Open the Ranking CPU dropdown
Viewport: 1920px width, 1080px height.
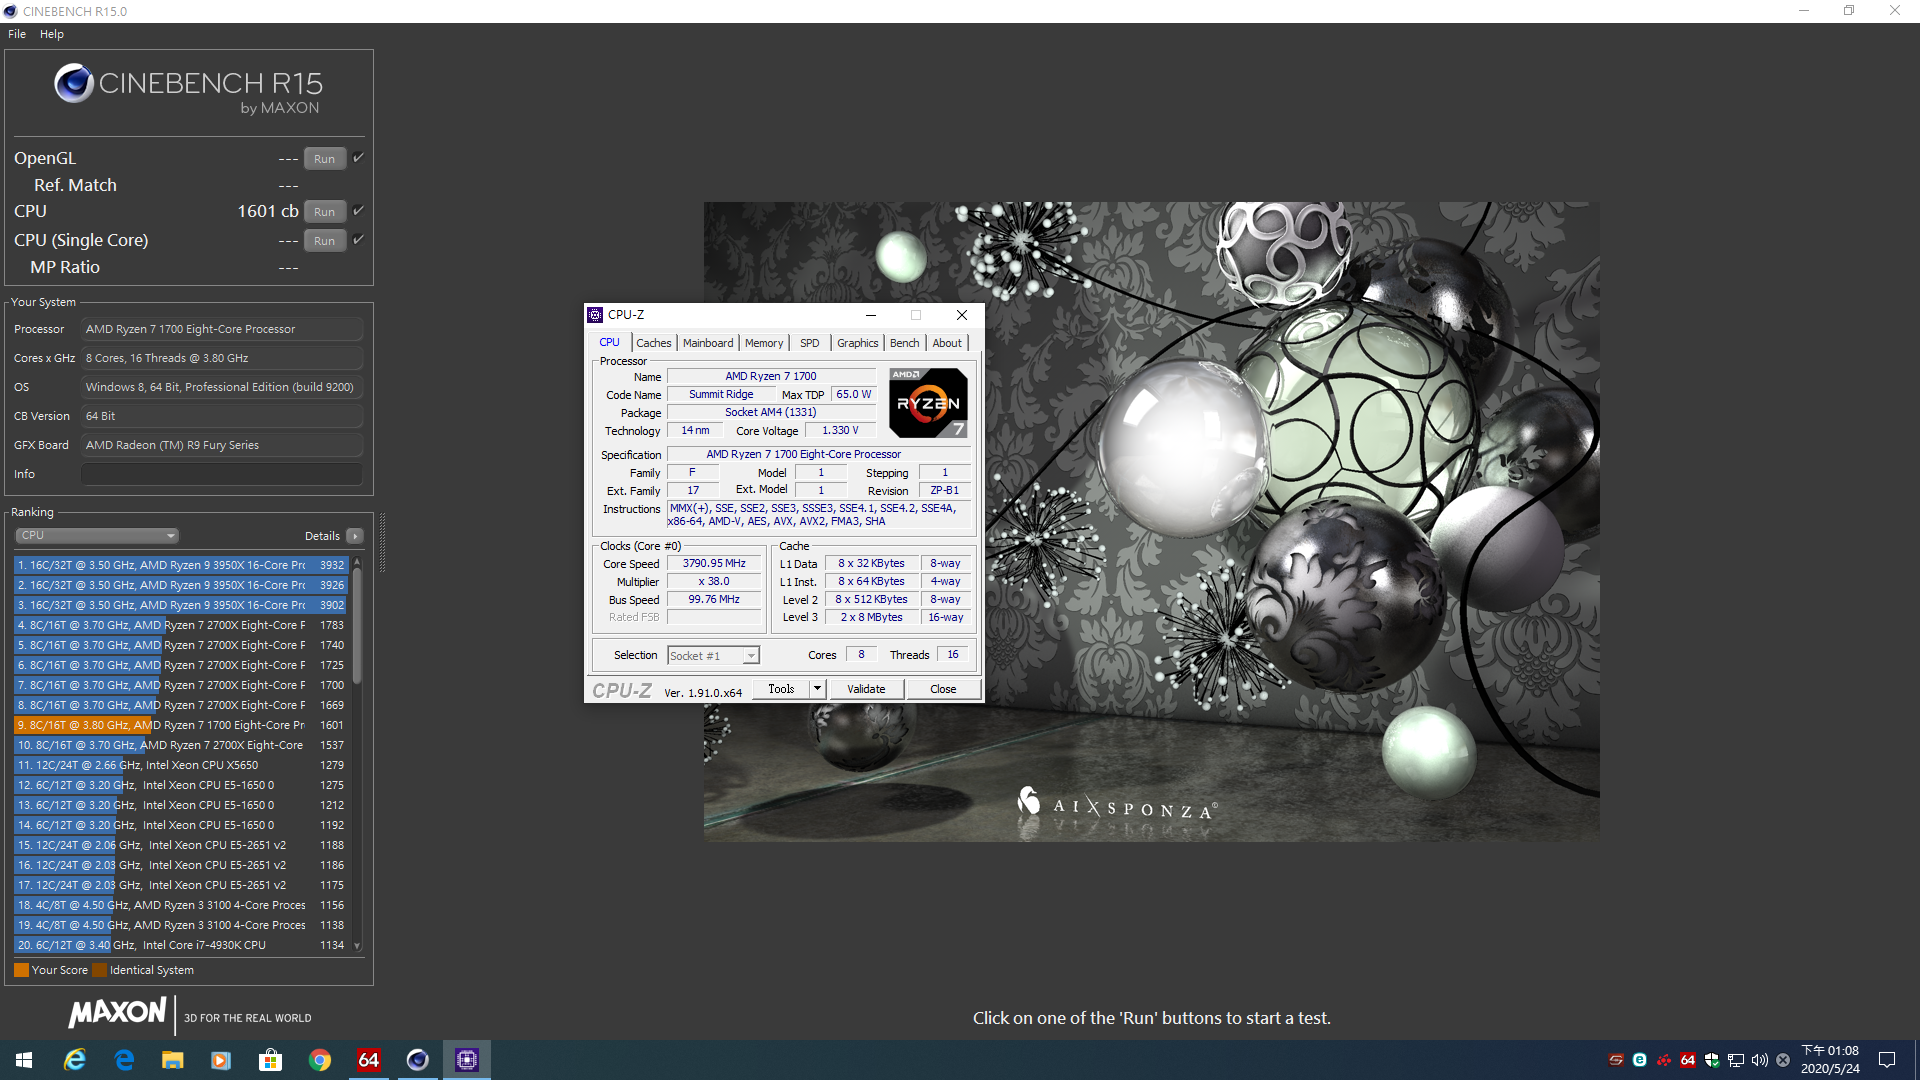97,536
